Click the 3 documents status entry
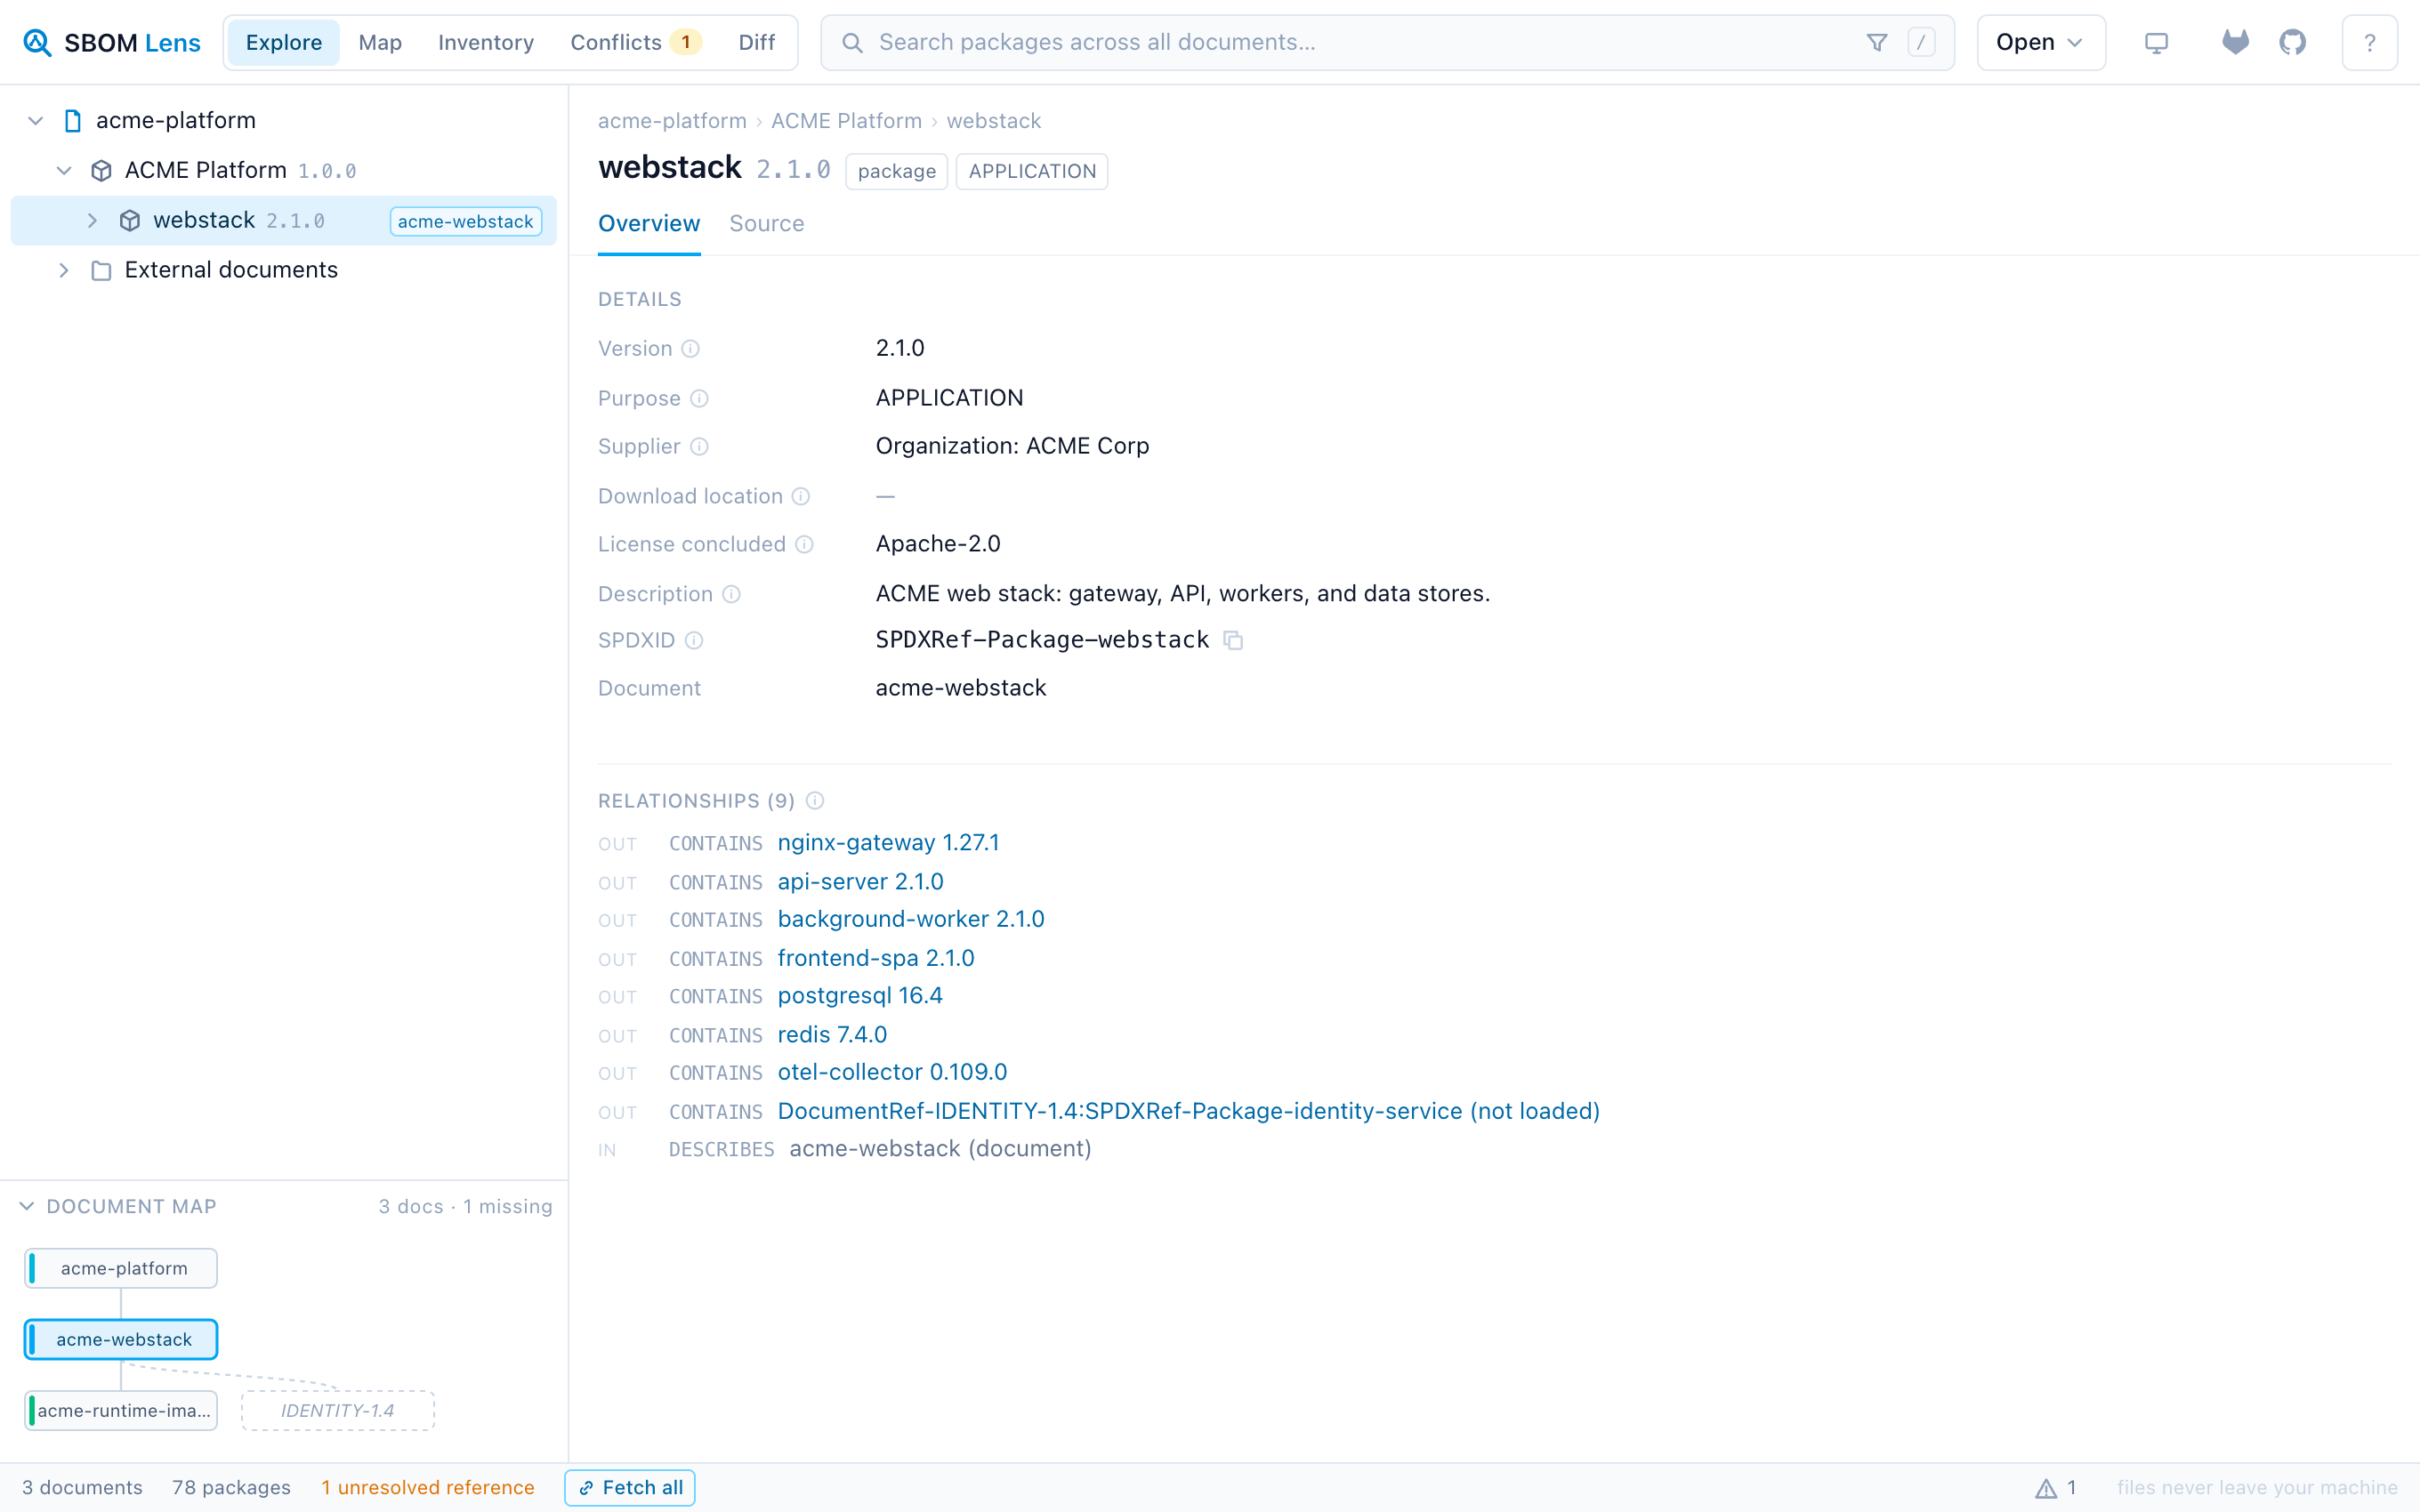The image size is (2420, 1512). click(82, 1488)
